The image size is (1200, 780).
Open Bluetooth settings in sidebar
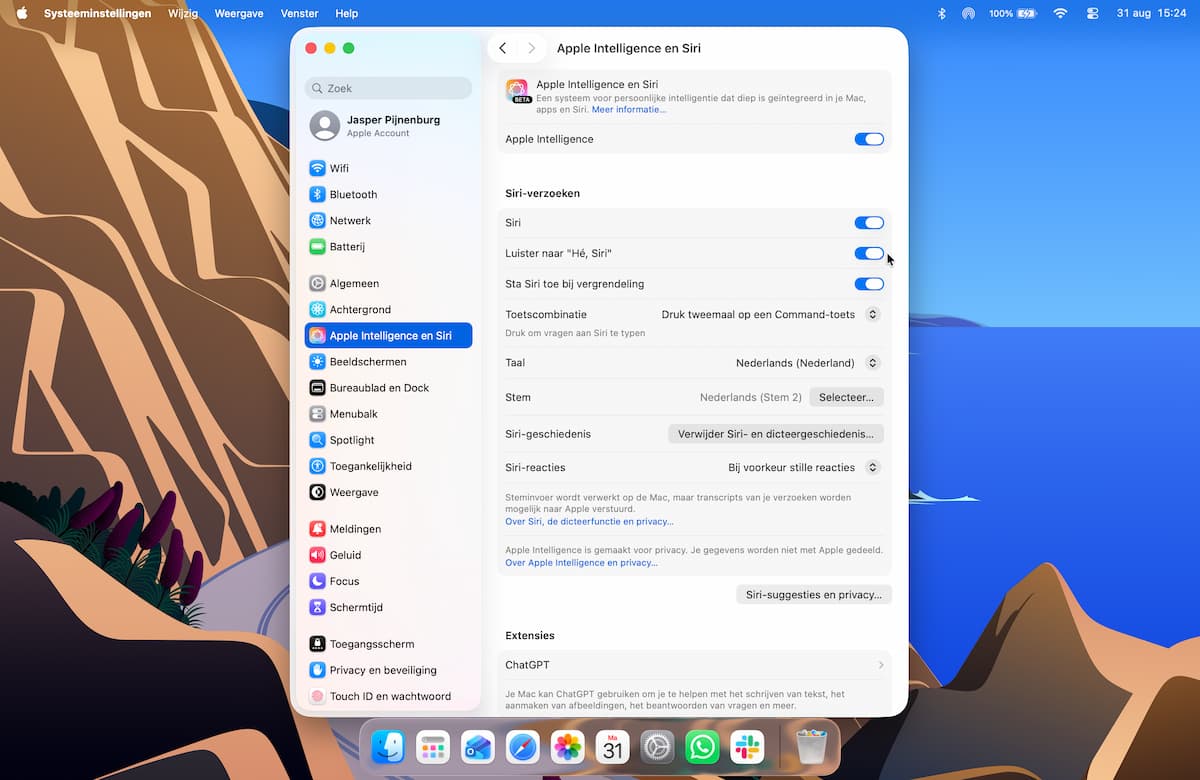tap(388, 194)
